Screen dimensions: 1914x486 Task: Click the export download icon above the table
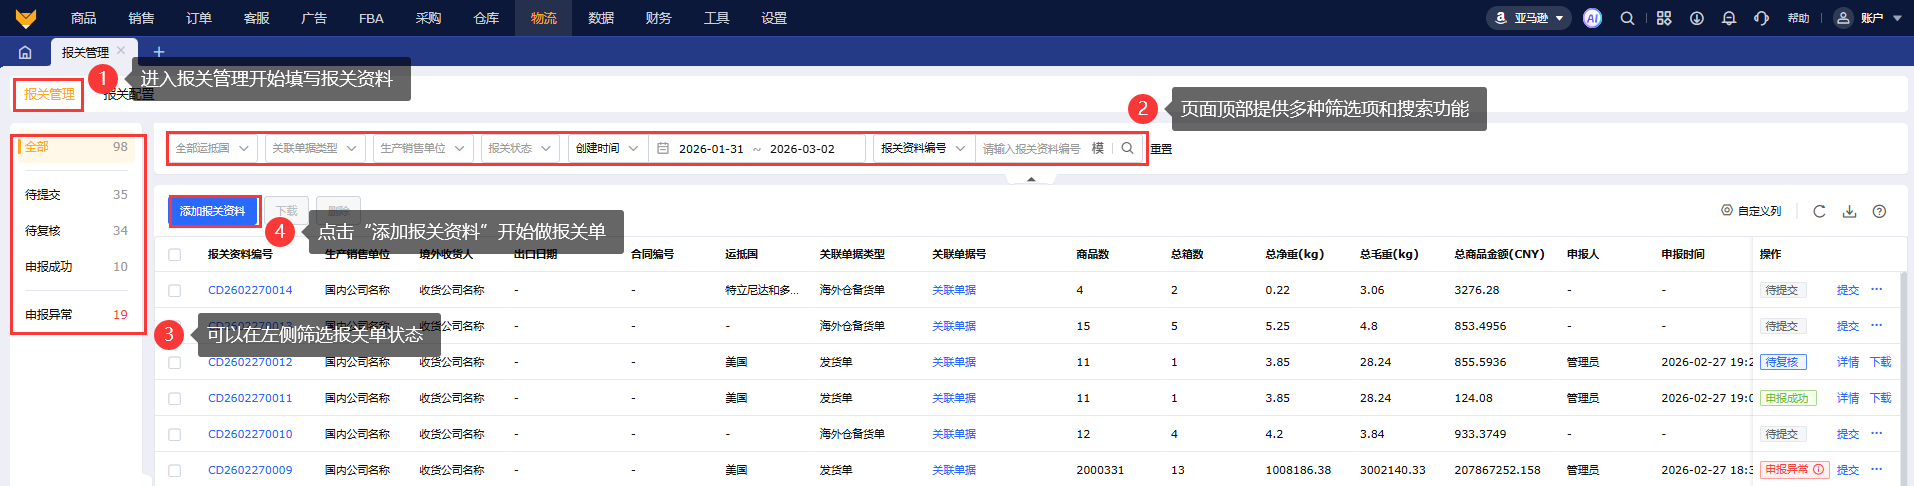1849,211
